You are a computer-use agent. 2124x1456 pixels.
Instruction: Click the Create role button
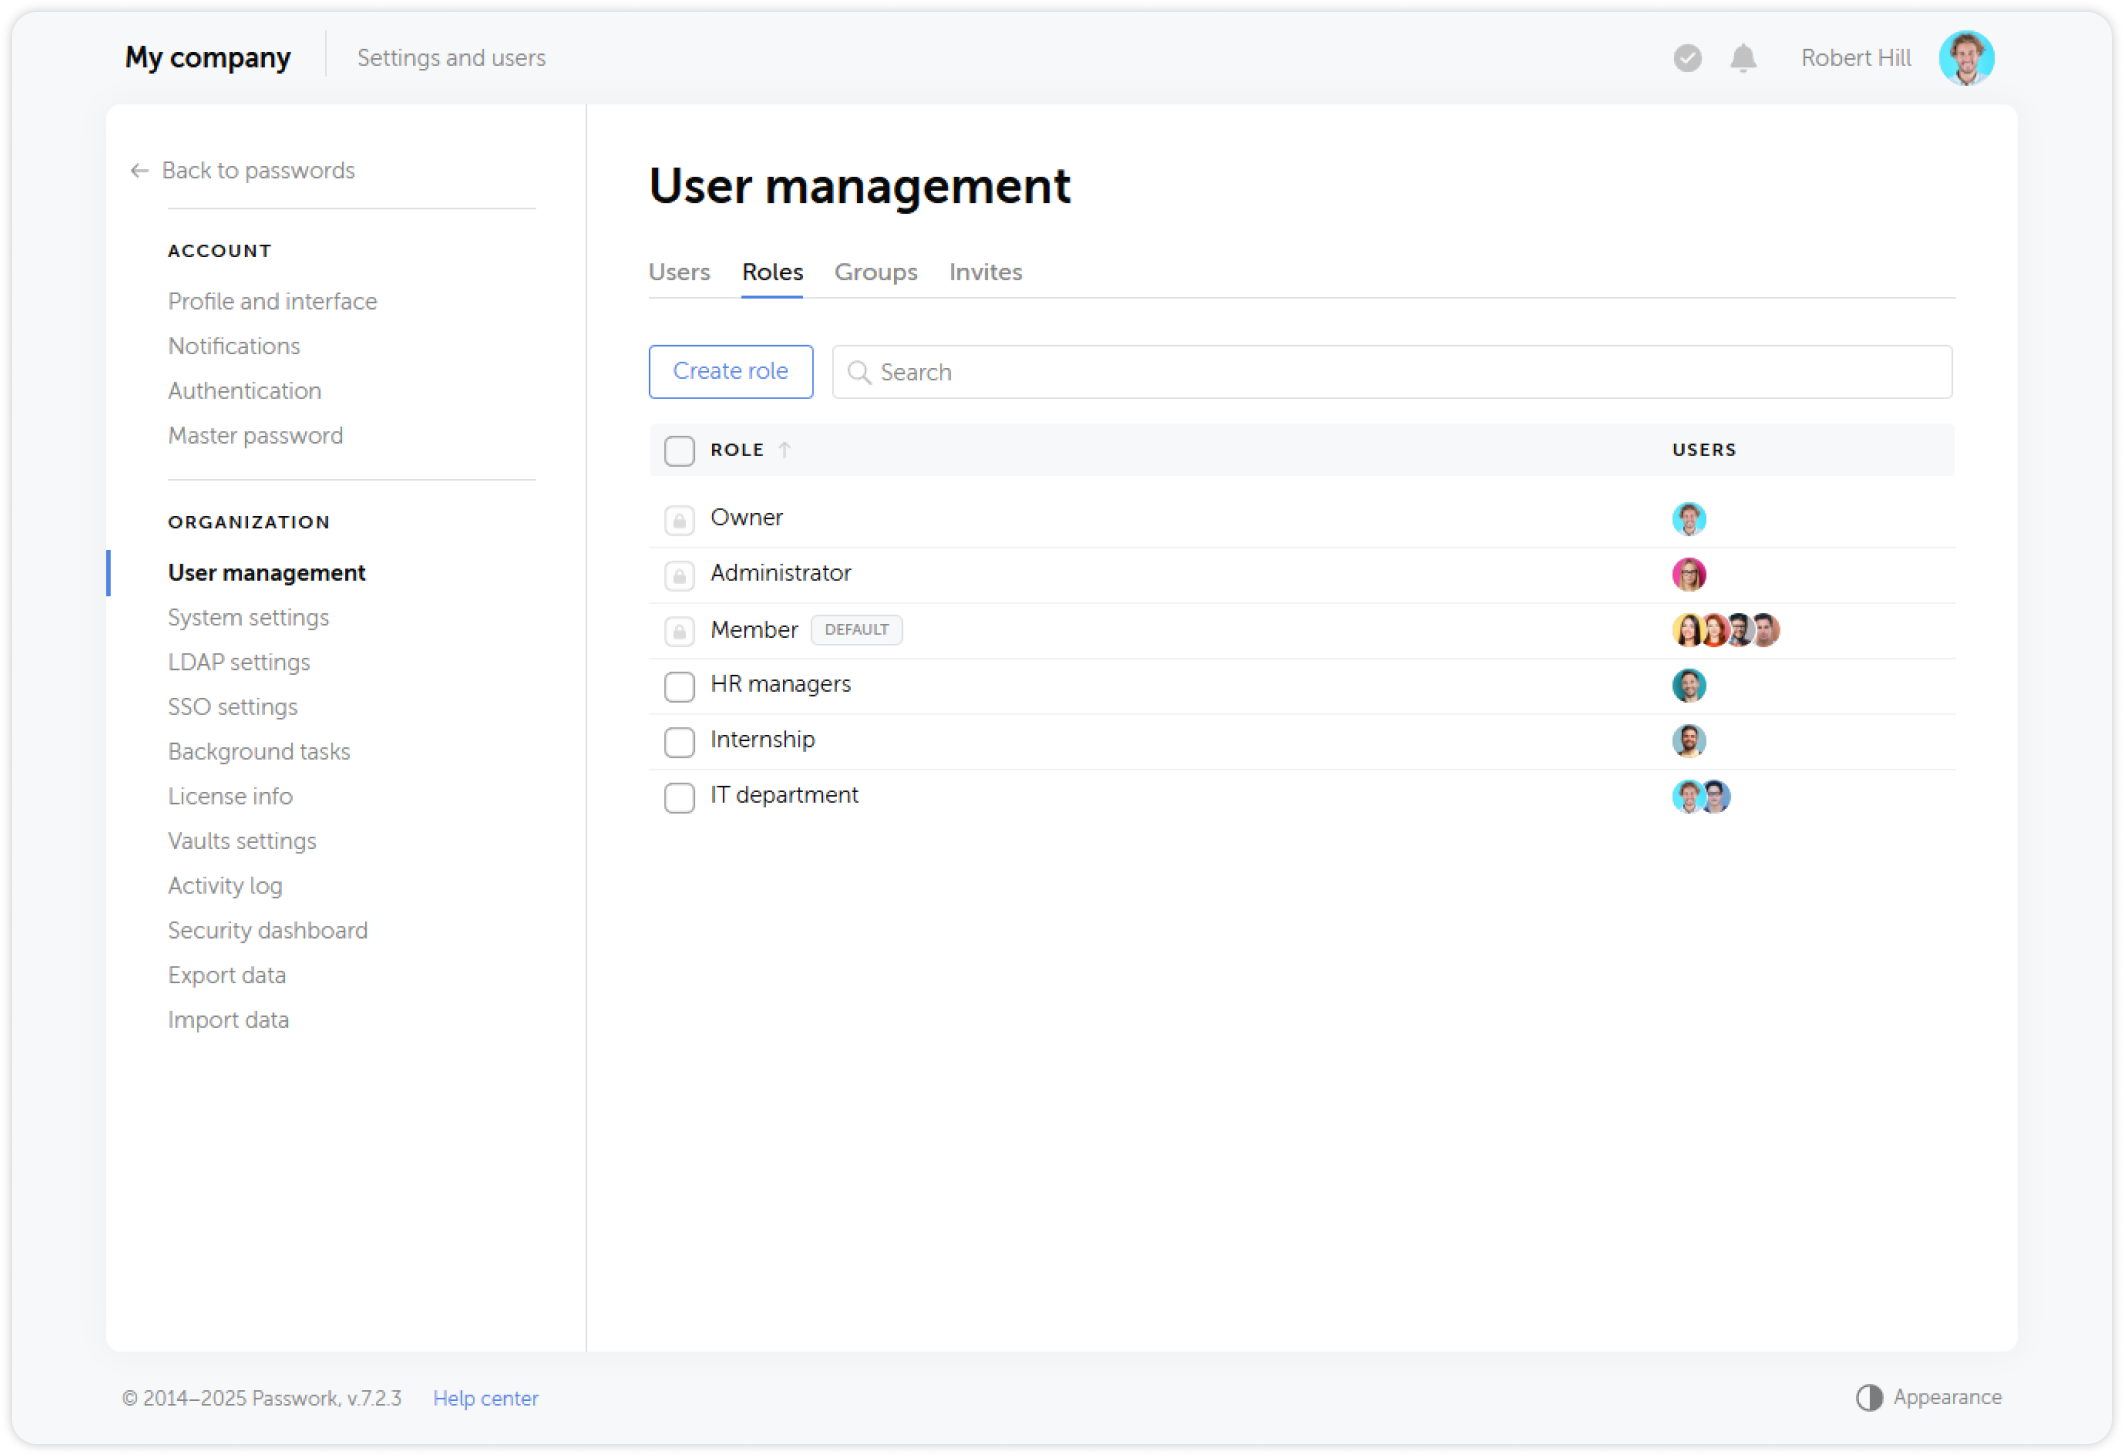pos(730,371)
